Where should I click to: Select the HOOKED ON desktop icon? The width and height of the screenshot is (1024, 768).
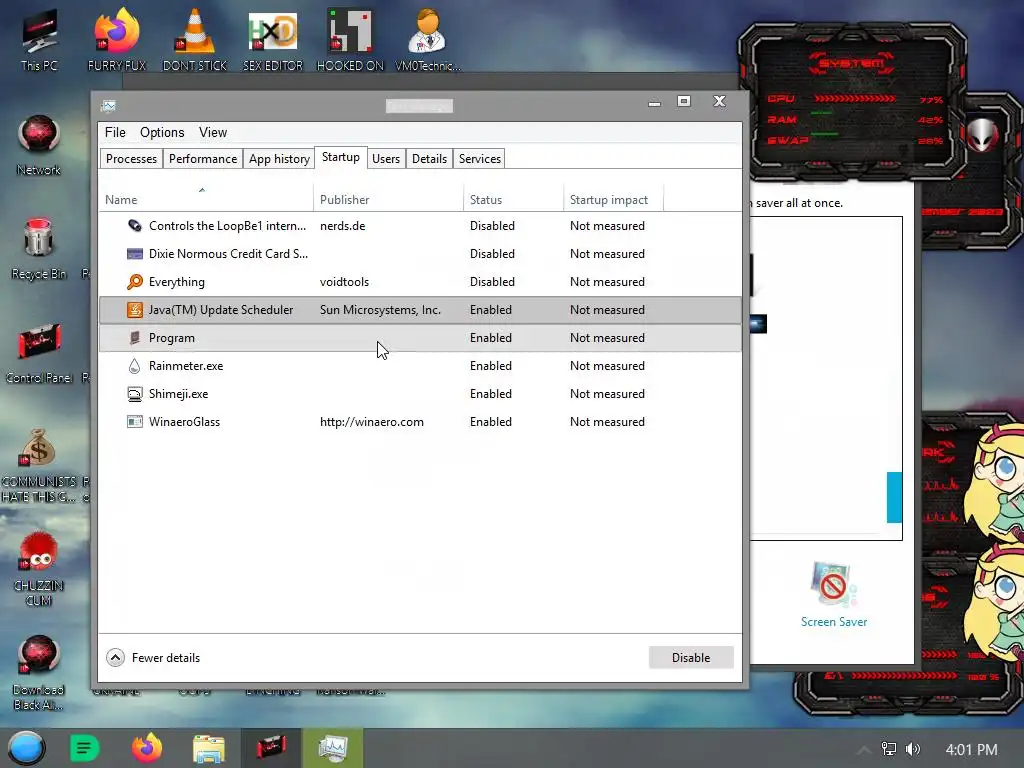click(350, 39)
